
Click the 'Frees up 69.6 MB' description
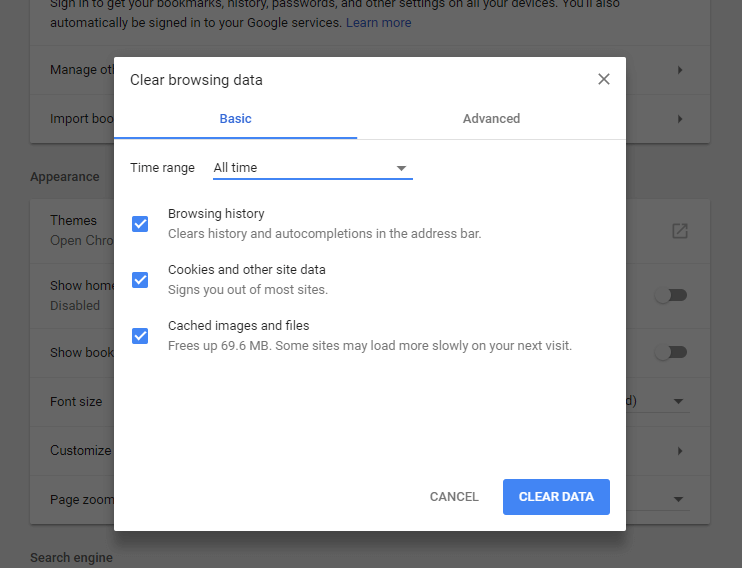click(x=370, y=346)
